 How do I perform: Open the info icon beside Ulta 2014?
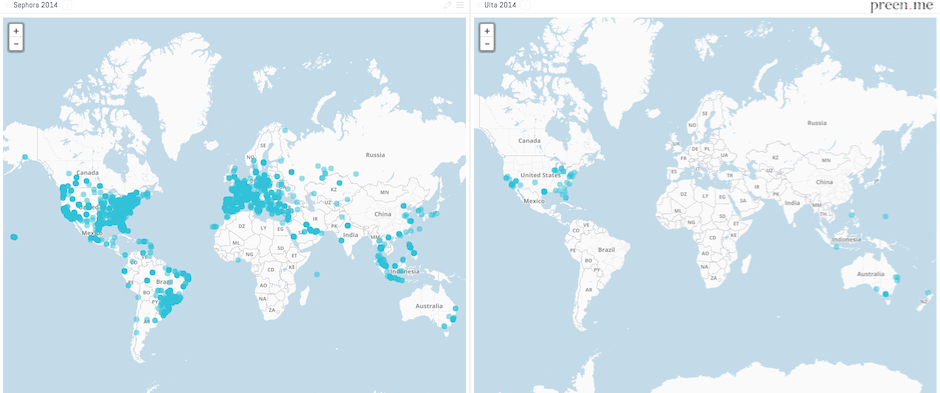tap(525, 5)
